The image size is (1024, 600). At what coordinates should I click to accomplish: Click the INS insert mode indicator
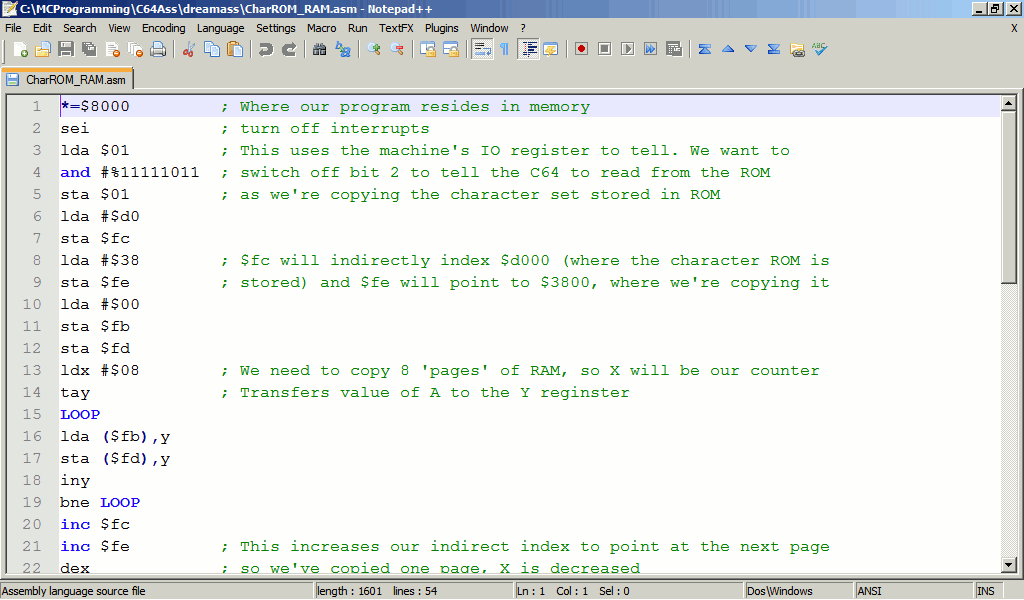[x=986, y=591]
